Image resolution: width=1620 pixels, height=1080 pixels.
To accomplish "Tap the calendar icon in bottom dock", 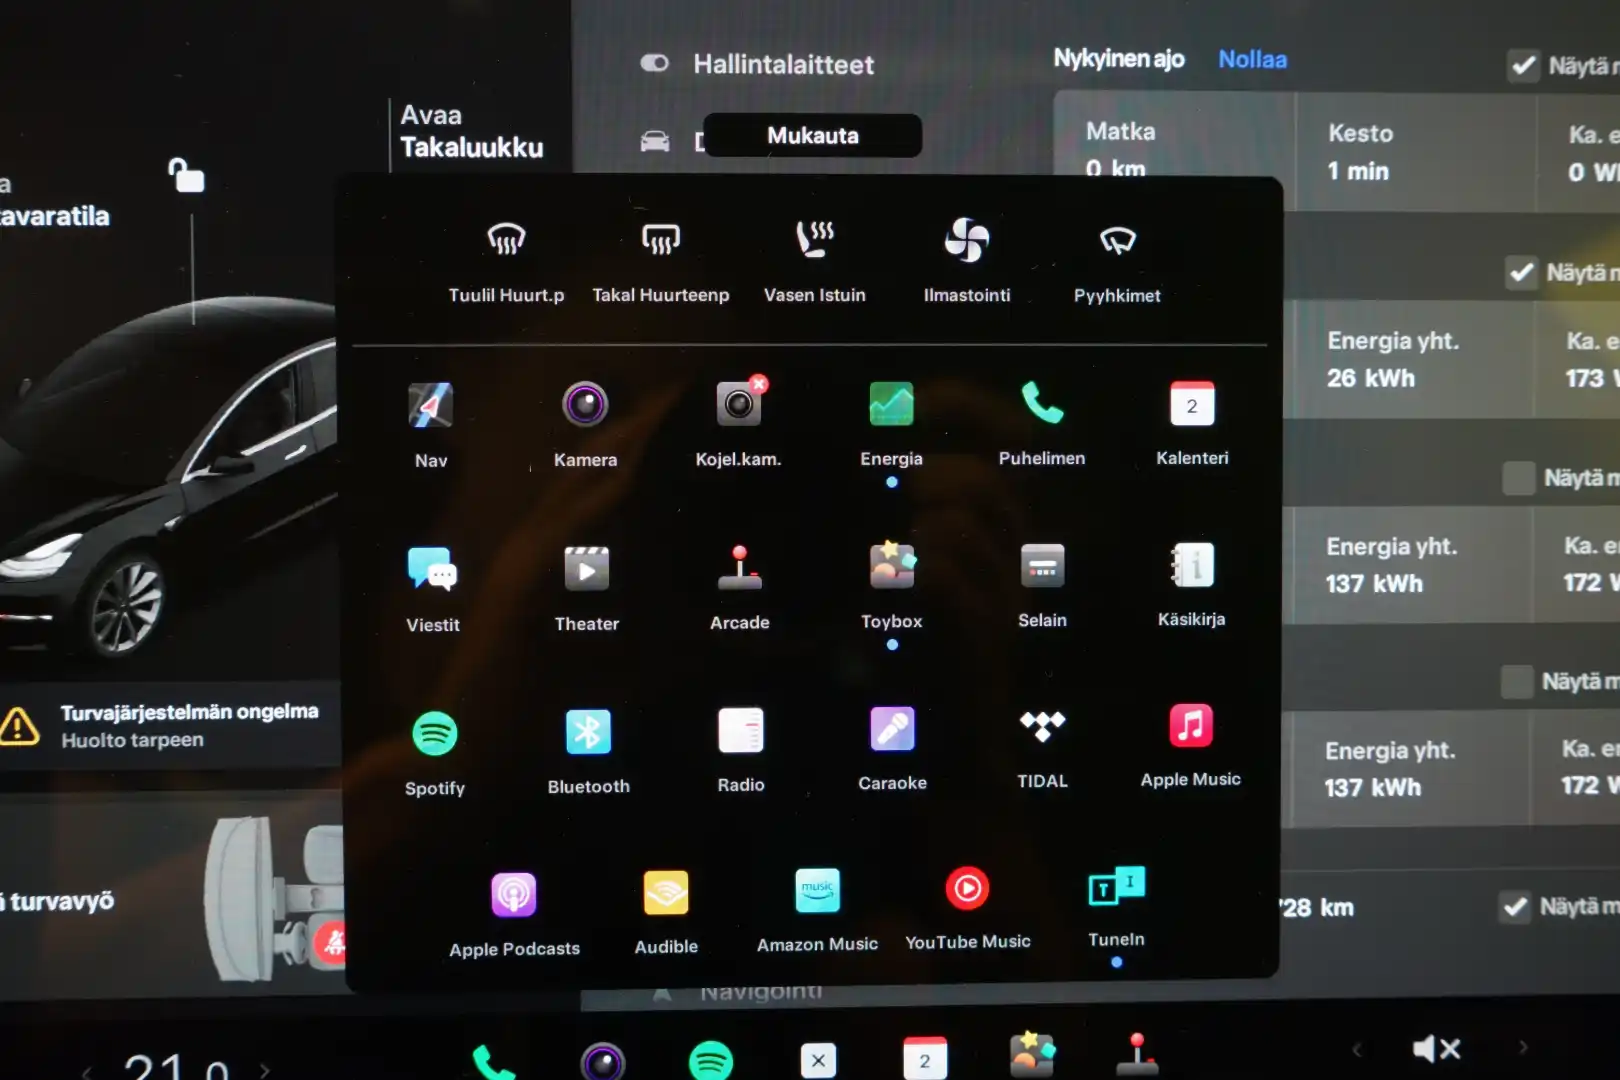I will point(925,1058).
